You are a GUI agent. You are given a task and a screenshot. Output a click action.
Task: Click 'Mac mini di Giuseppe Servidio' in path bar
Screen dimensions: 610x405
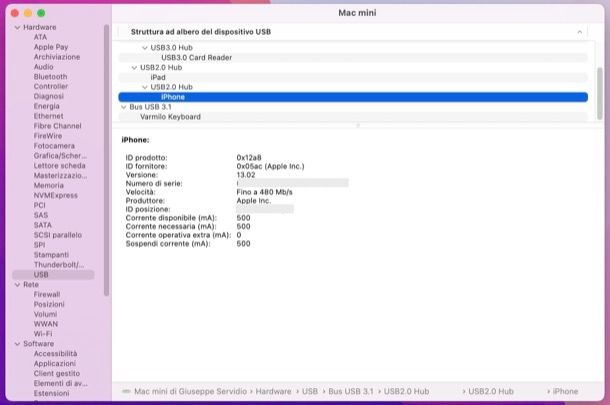(190, 391)
